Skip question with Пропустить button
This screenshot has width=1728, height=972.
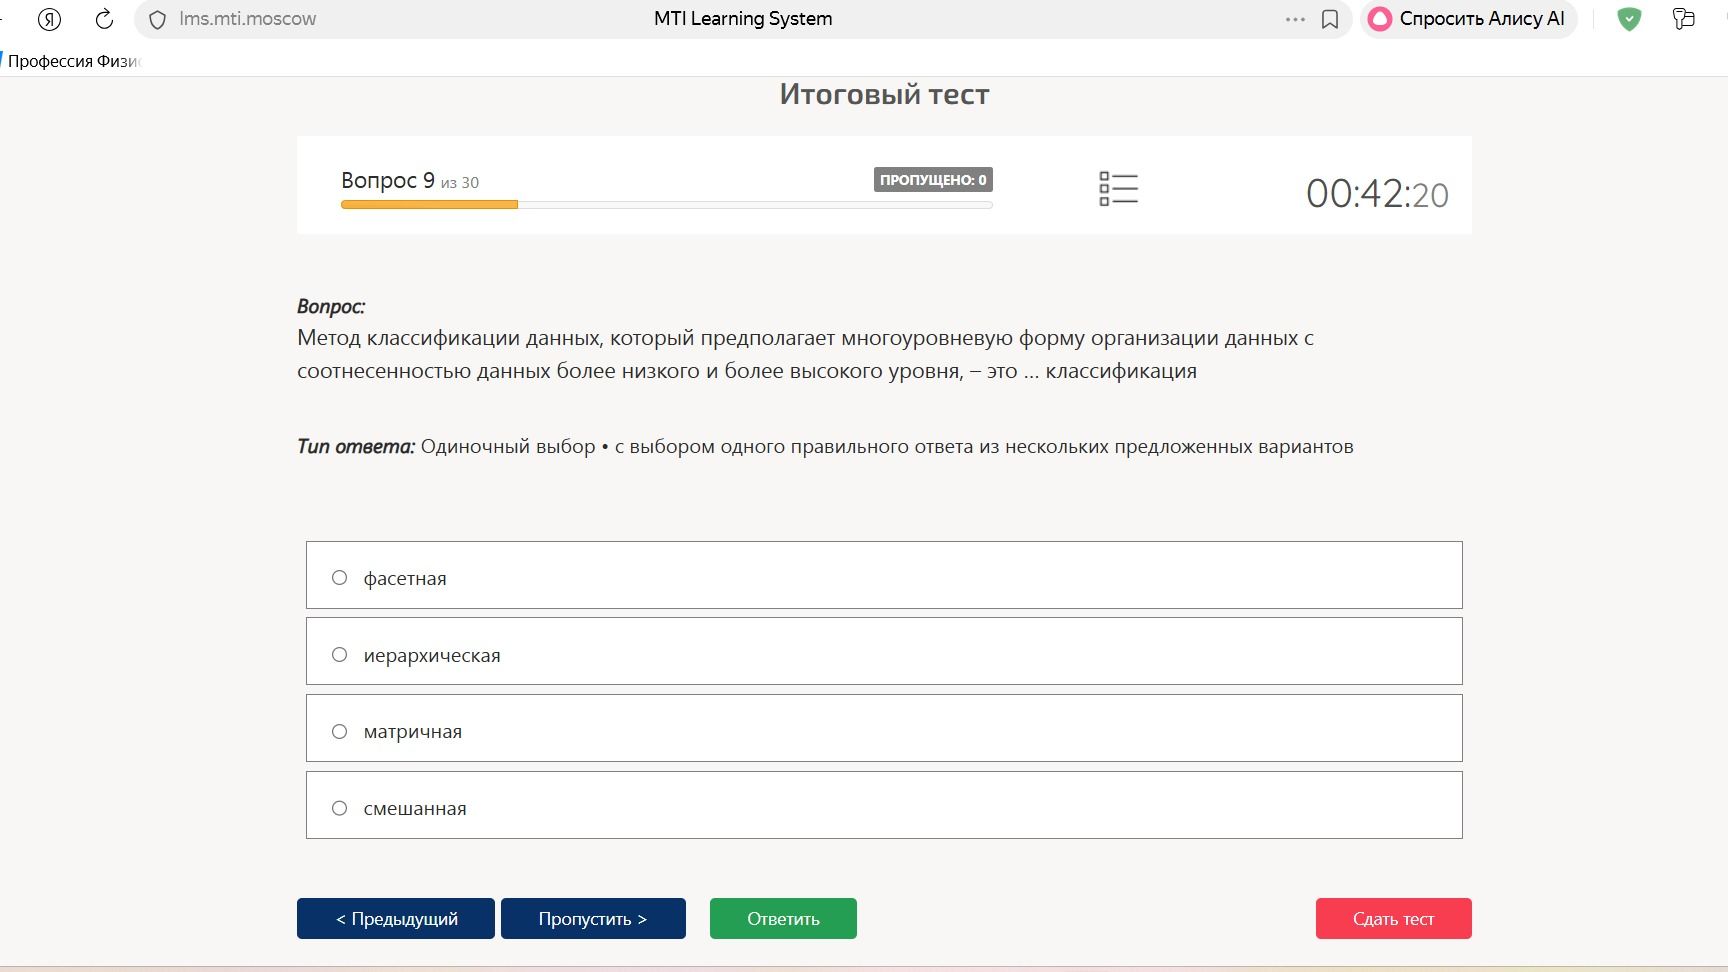(593, 918)
